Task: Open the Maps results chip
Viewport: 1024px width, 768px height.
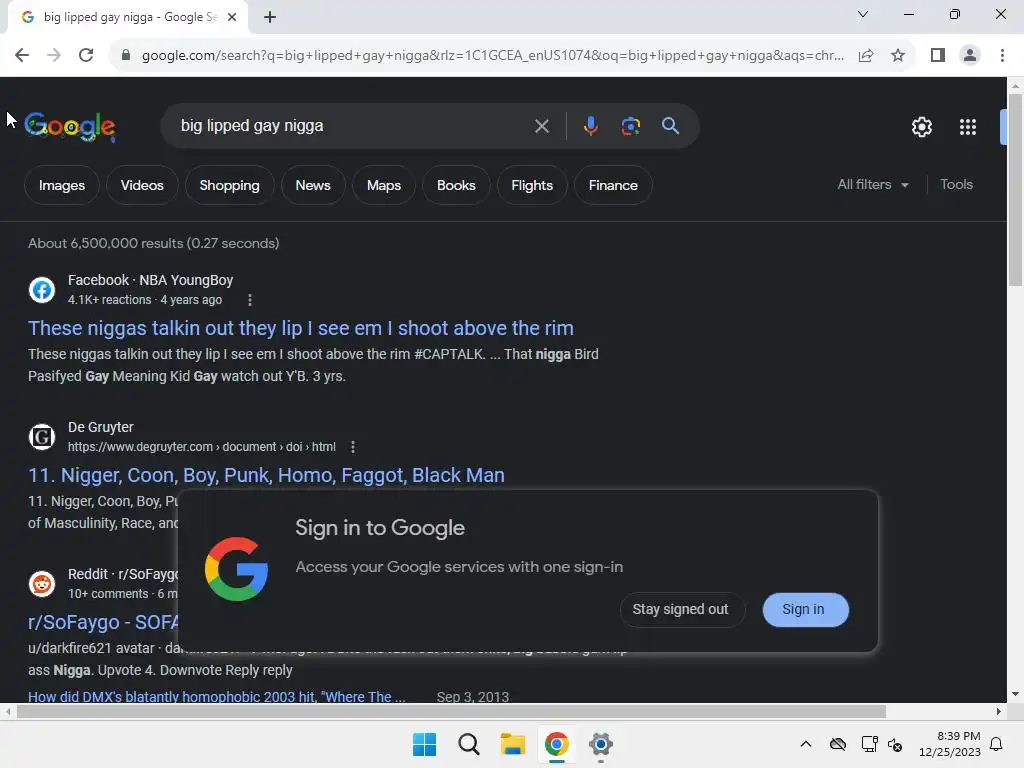Action: click(x=384, y=185)
